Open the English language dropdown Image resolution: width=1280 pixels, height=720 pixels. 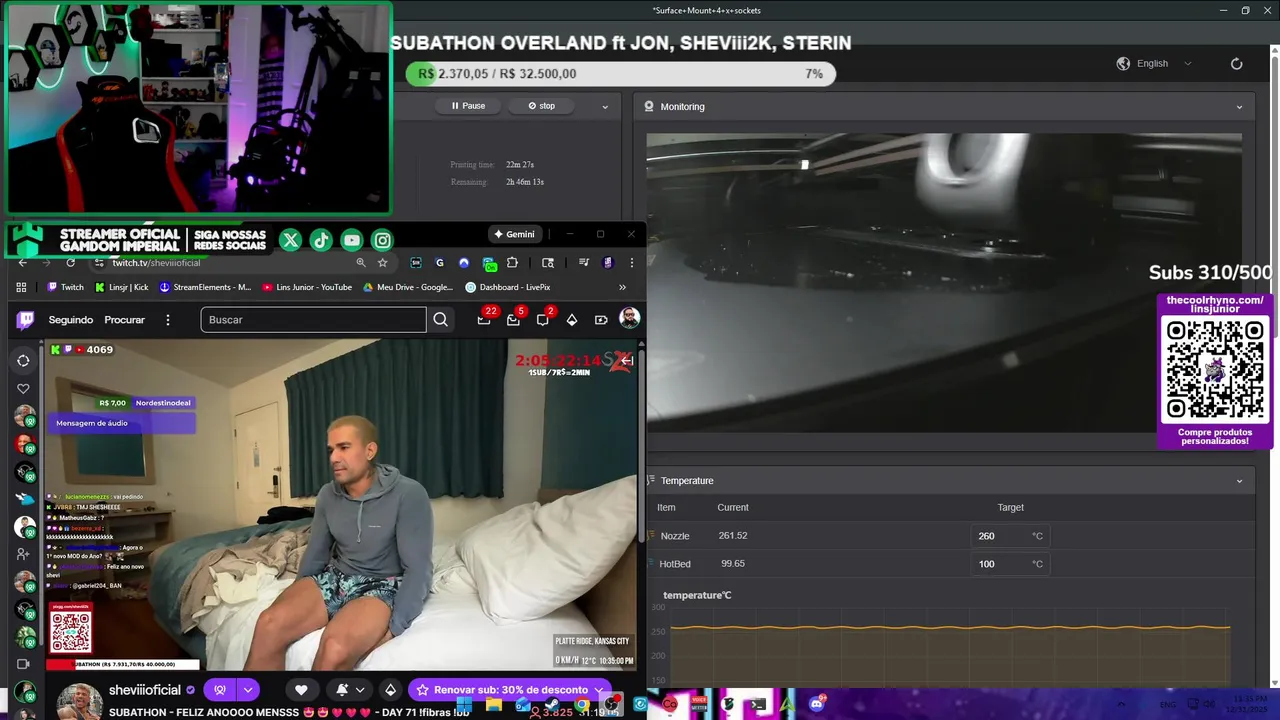(x=1156, y=64)
